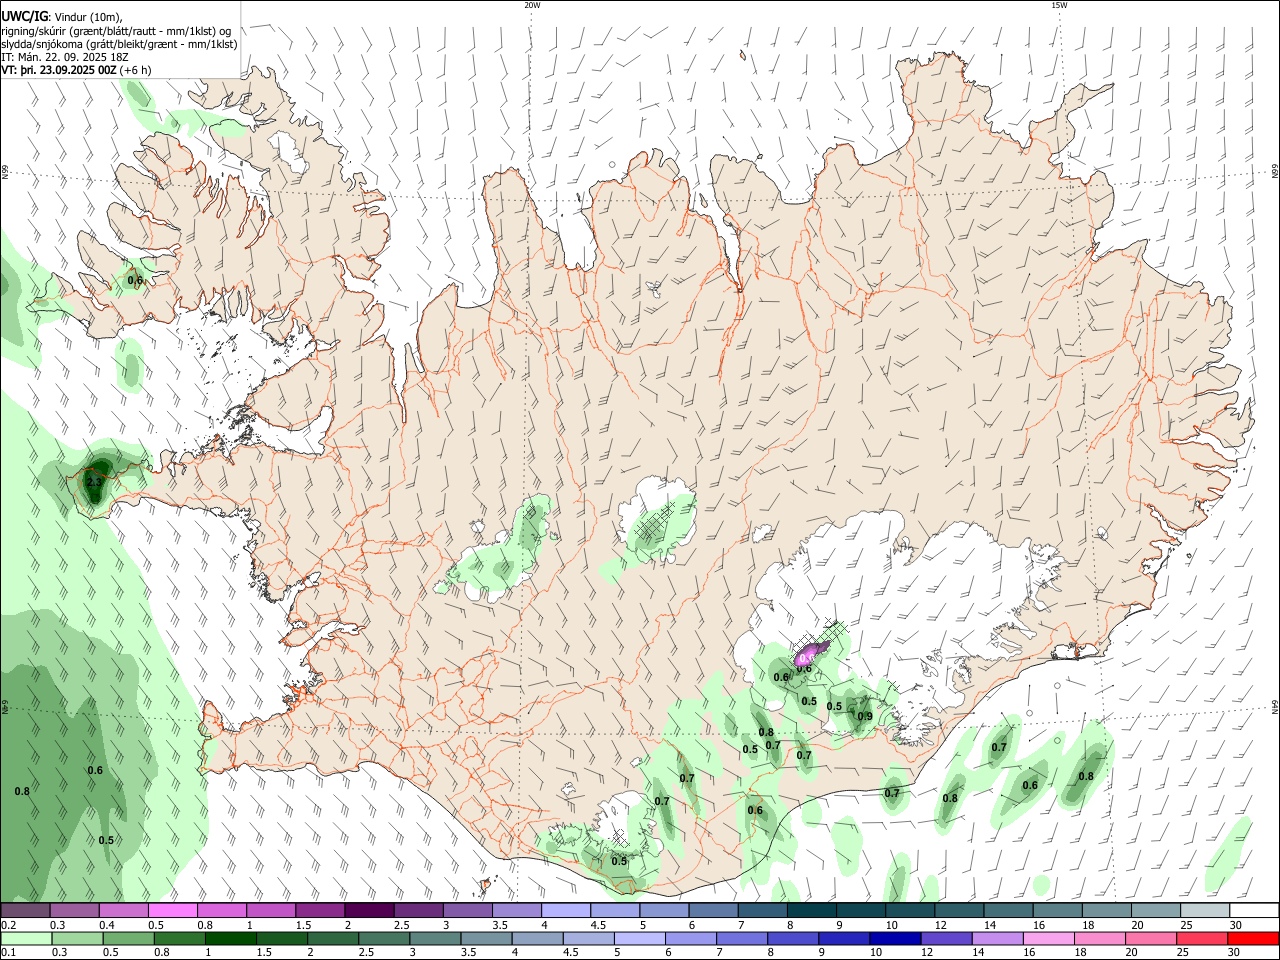This screenshot has height=960, width=1280.
Task: Click the 20W longitude label at top
Action: (532, 5)
